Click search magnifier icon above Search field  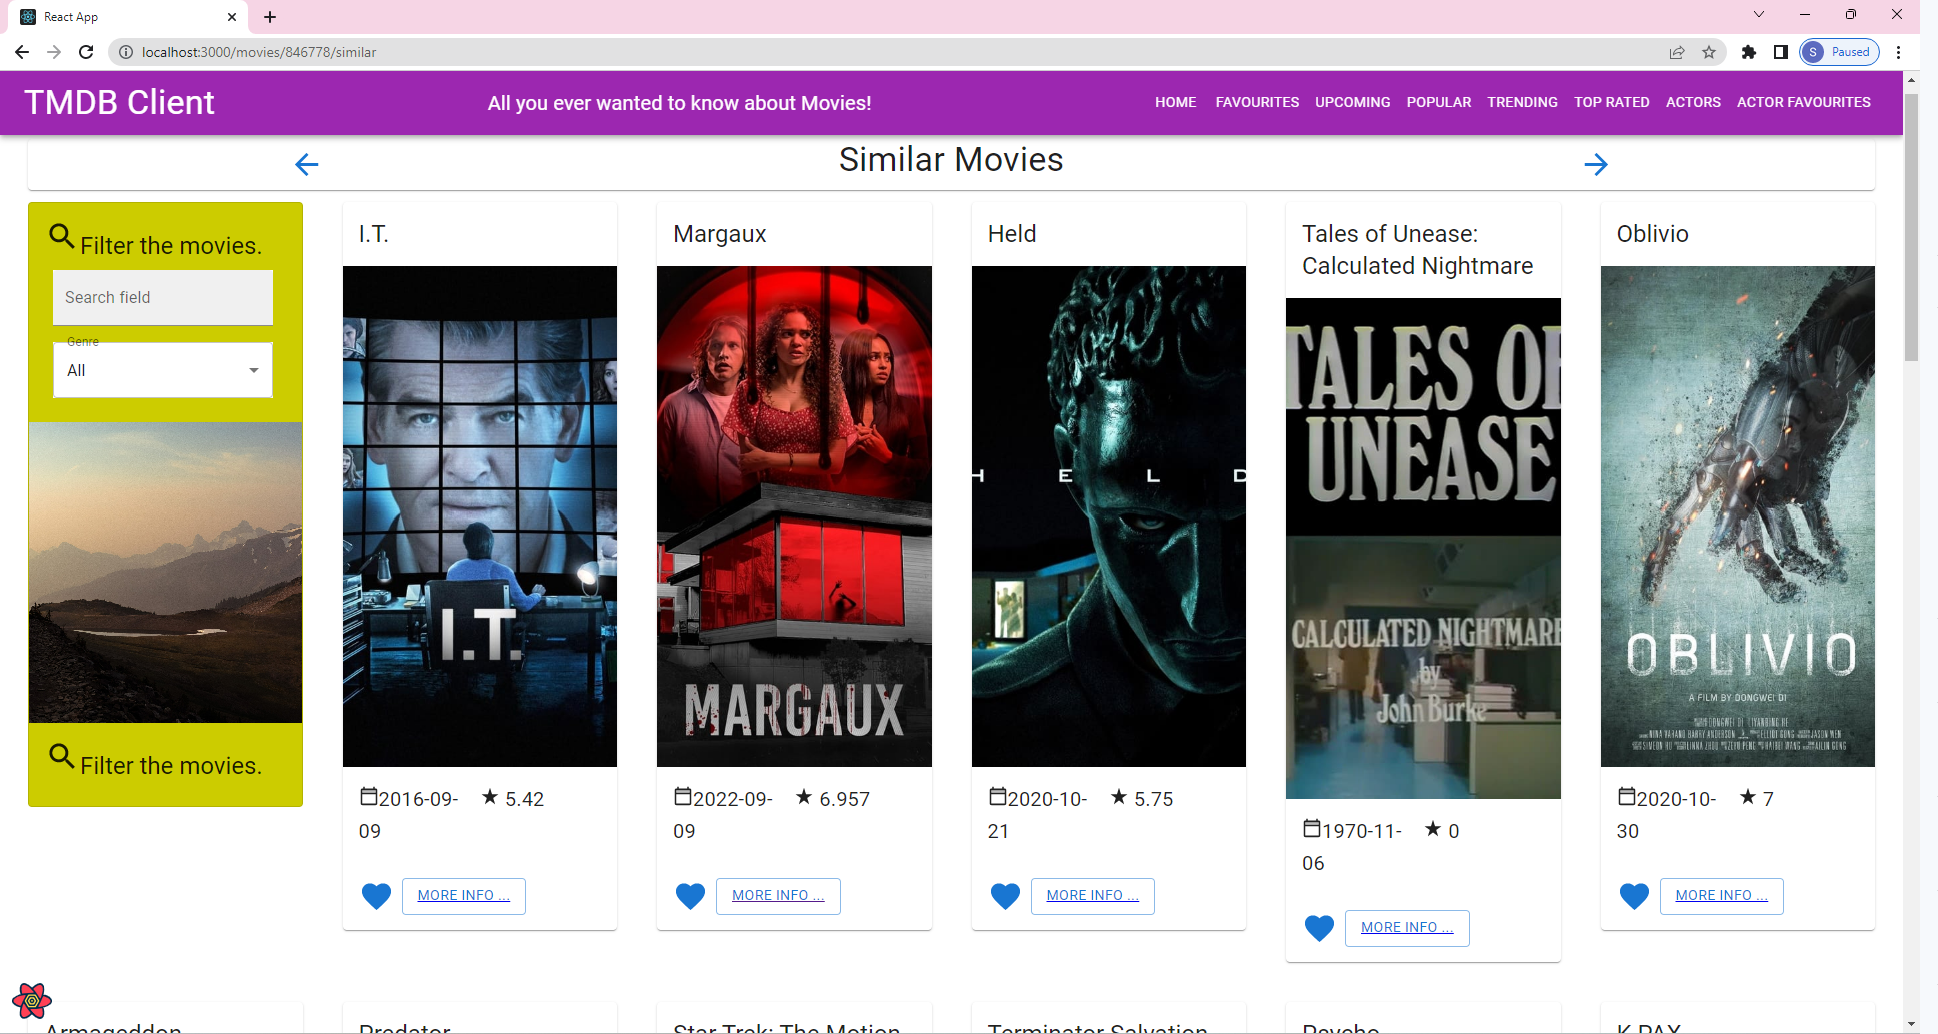(x=62, y=237)
